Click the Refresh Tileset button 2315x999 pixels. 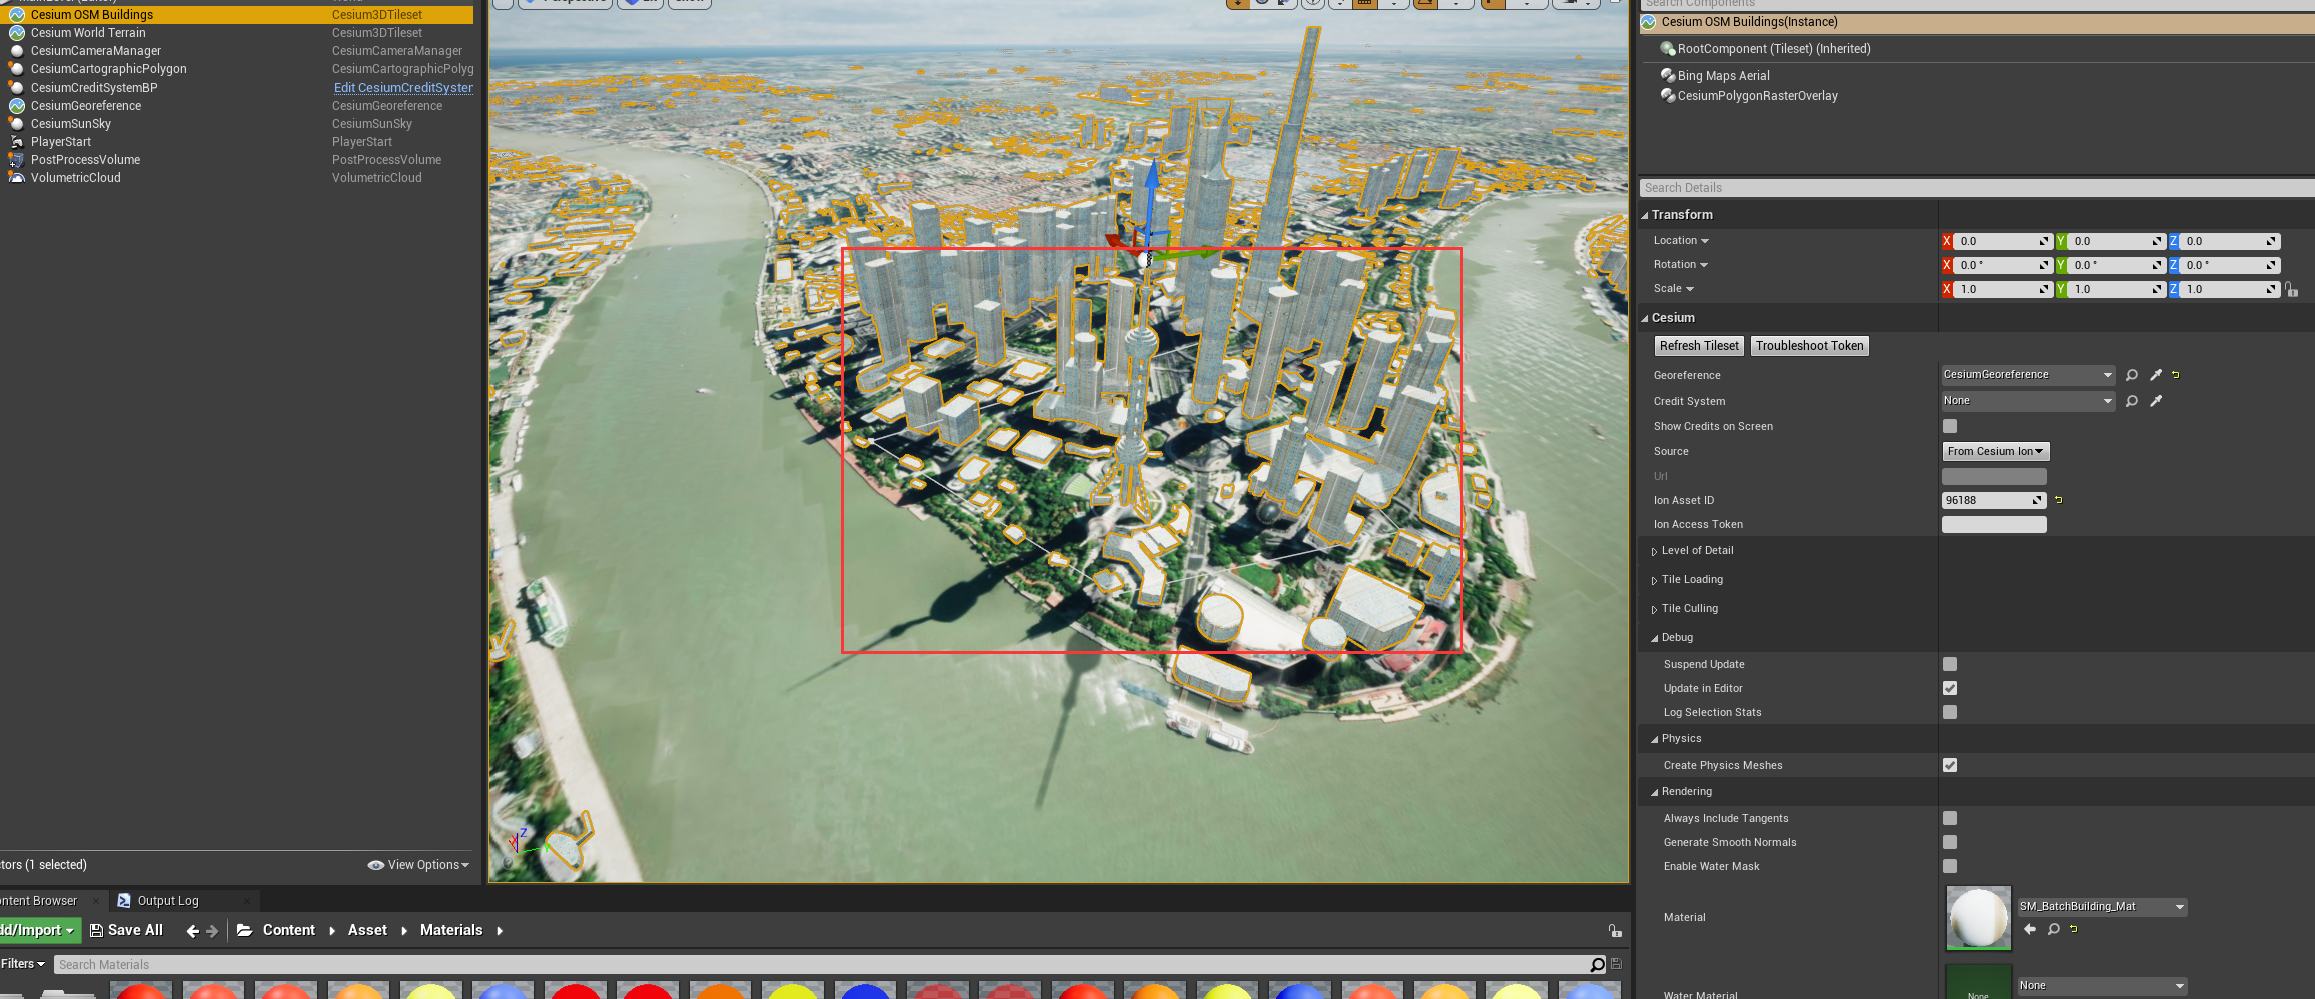[1699, 345]
